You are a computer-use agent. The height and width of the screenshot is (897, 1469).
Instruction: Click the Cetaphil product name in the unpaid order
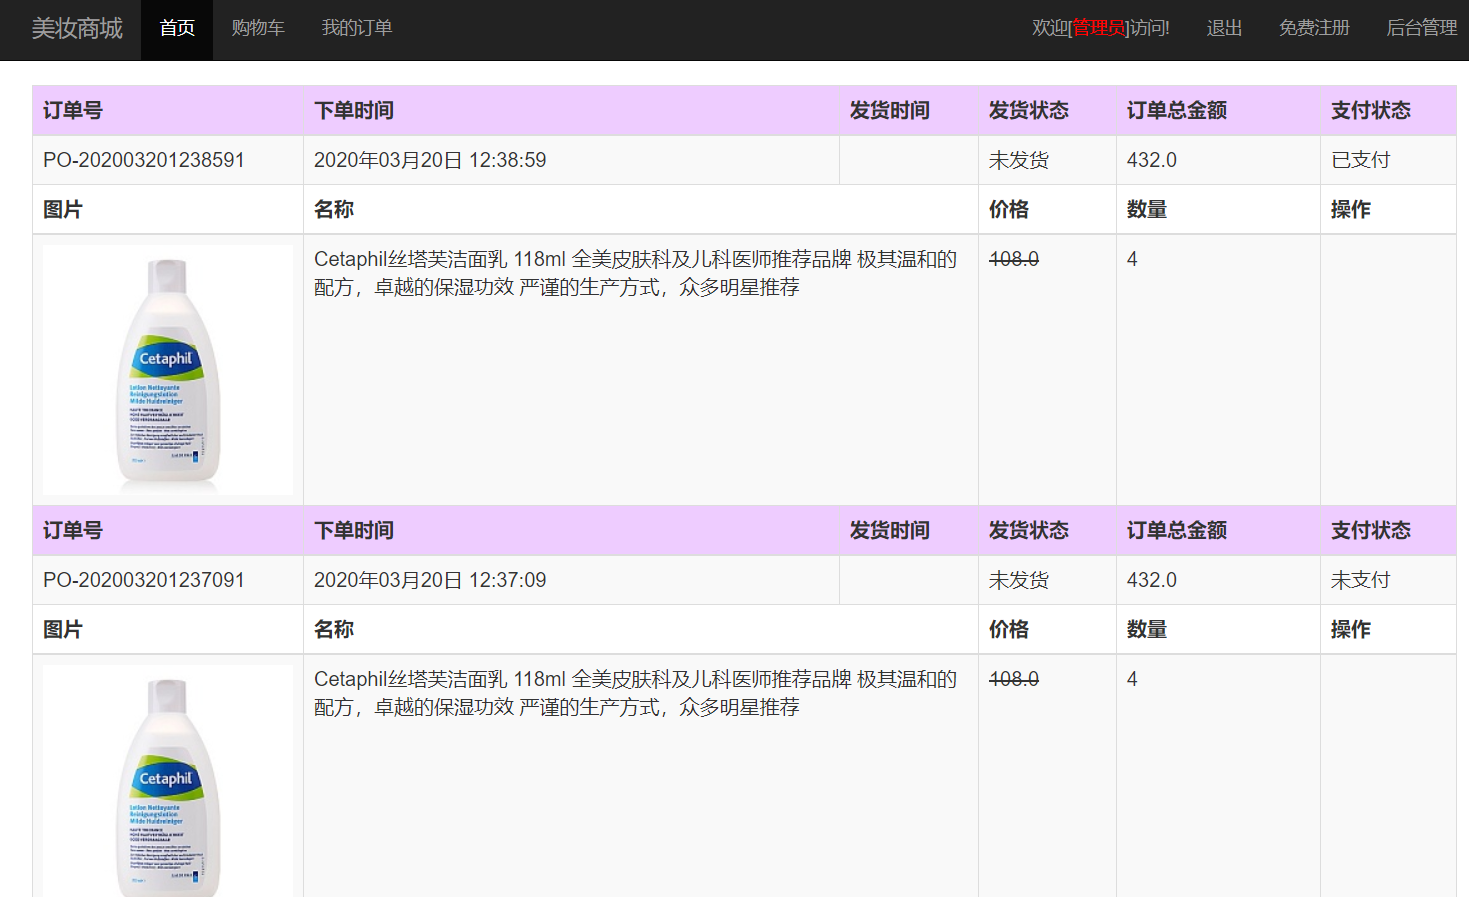[635, 693]
